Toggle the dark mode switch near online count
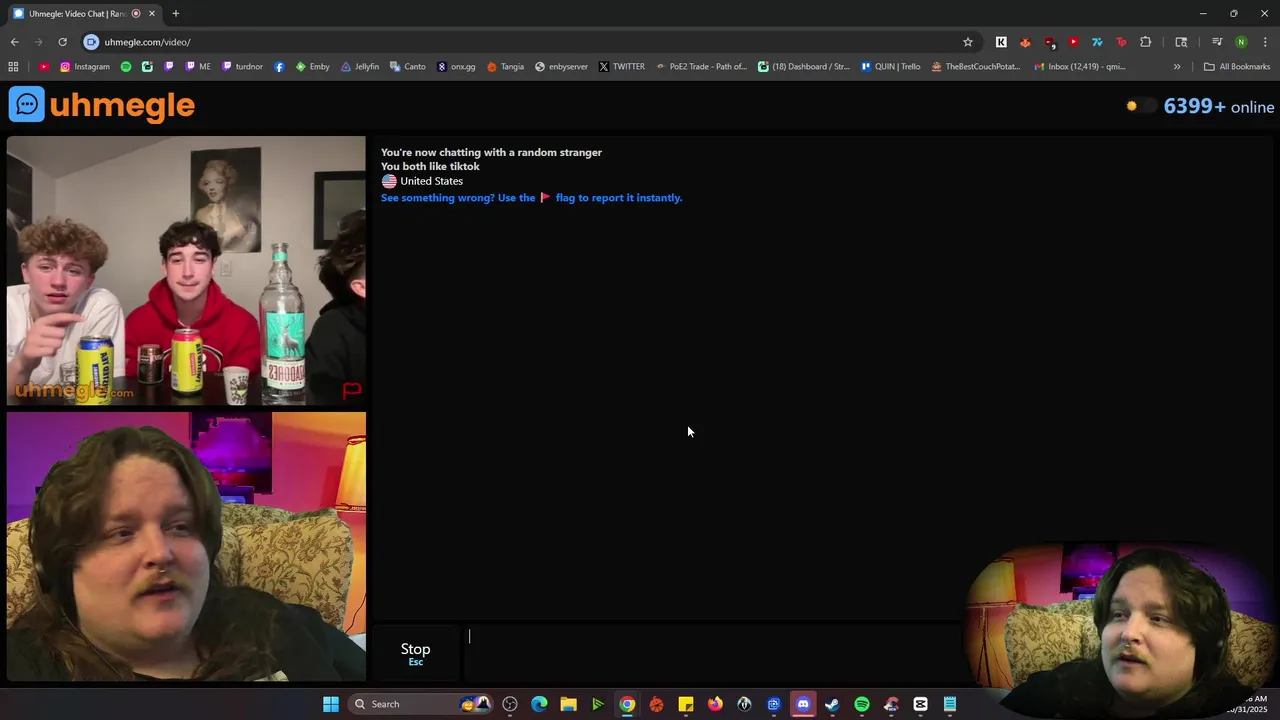Viewport: 1280px width, 720px height. pos(1140,106)
